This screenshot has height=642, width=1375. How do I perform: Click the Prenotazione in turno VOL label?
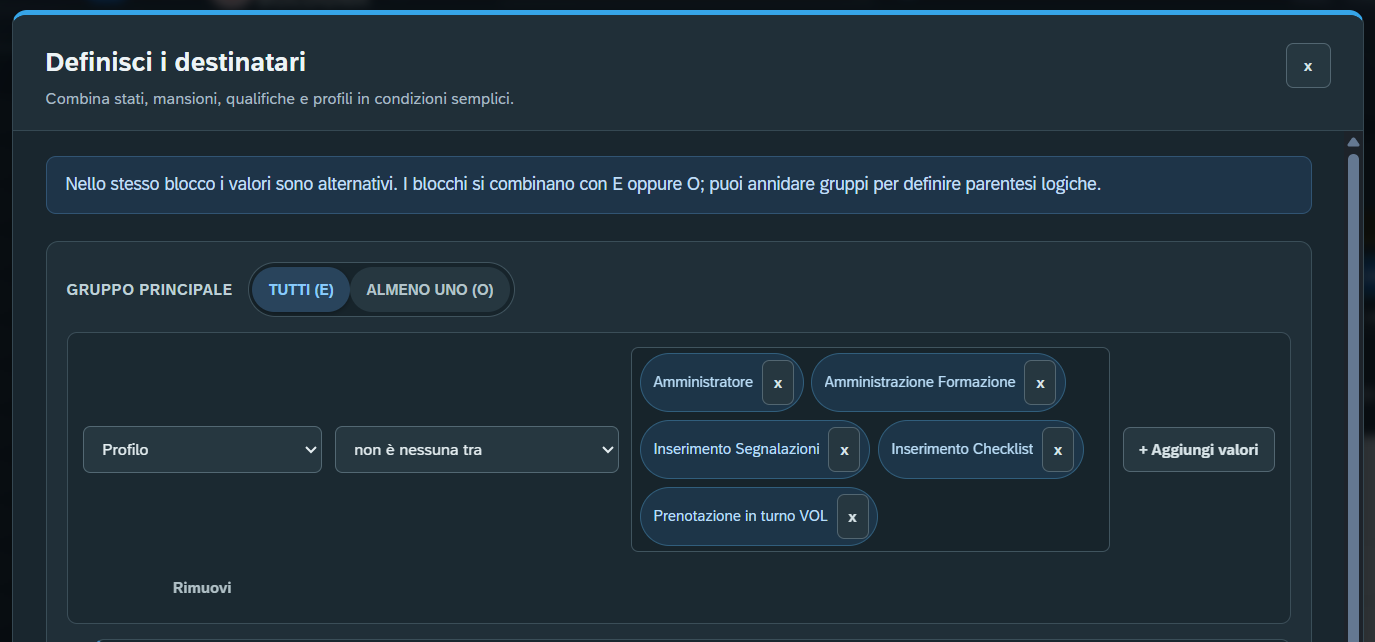pos(741,516)
